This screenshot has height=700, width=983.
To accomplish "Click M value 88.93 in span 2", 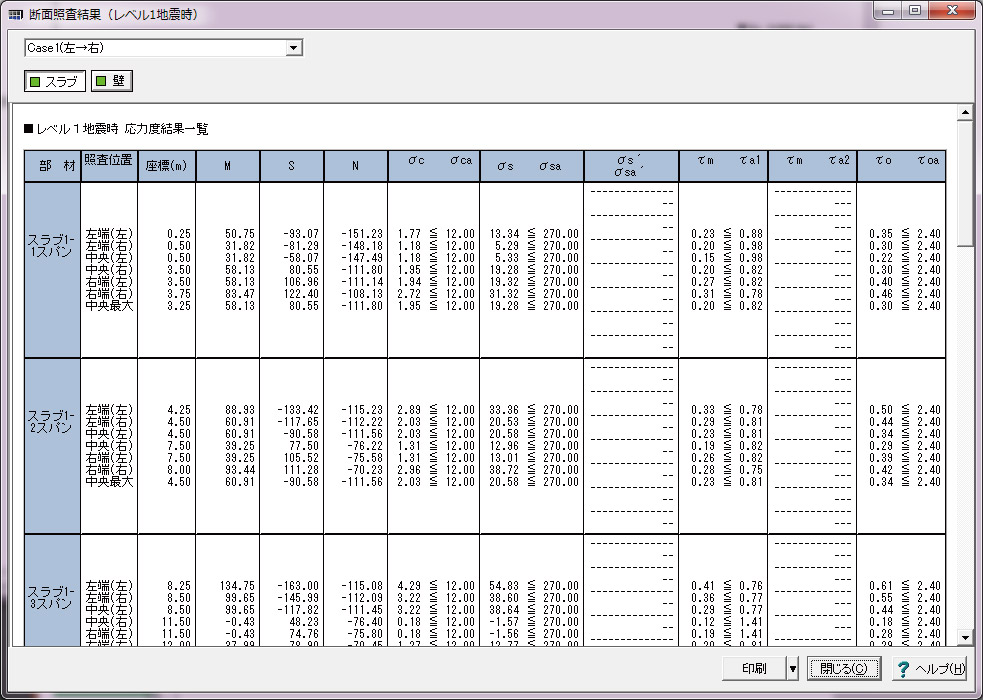I will pyautogui.click(x=239, y=410).
